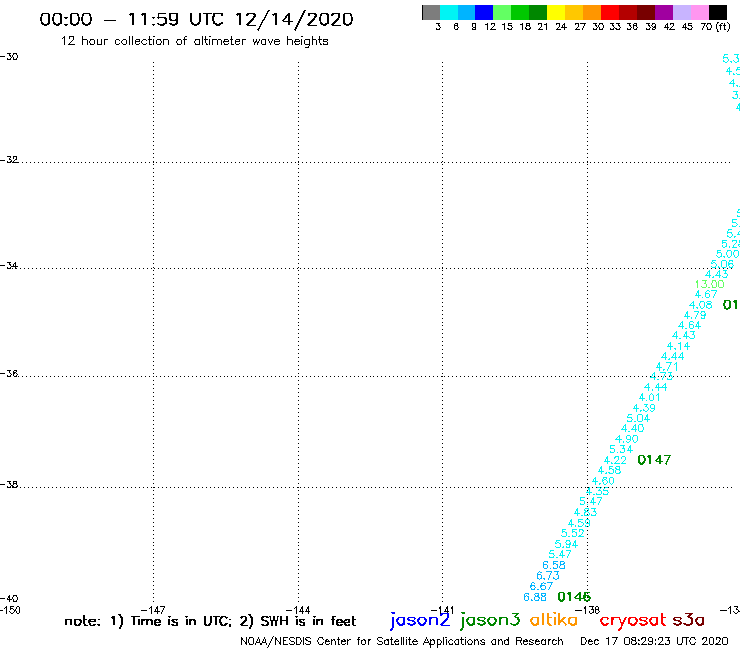Screen dimensions: 740x650
Task: Click the 4.35 wave height value
Action: 597,491
